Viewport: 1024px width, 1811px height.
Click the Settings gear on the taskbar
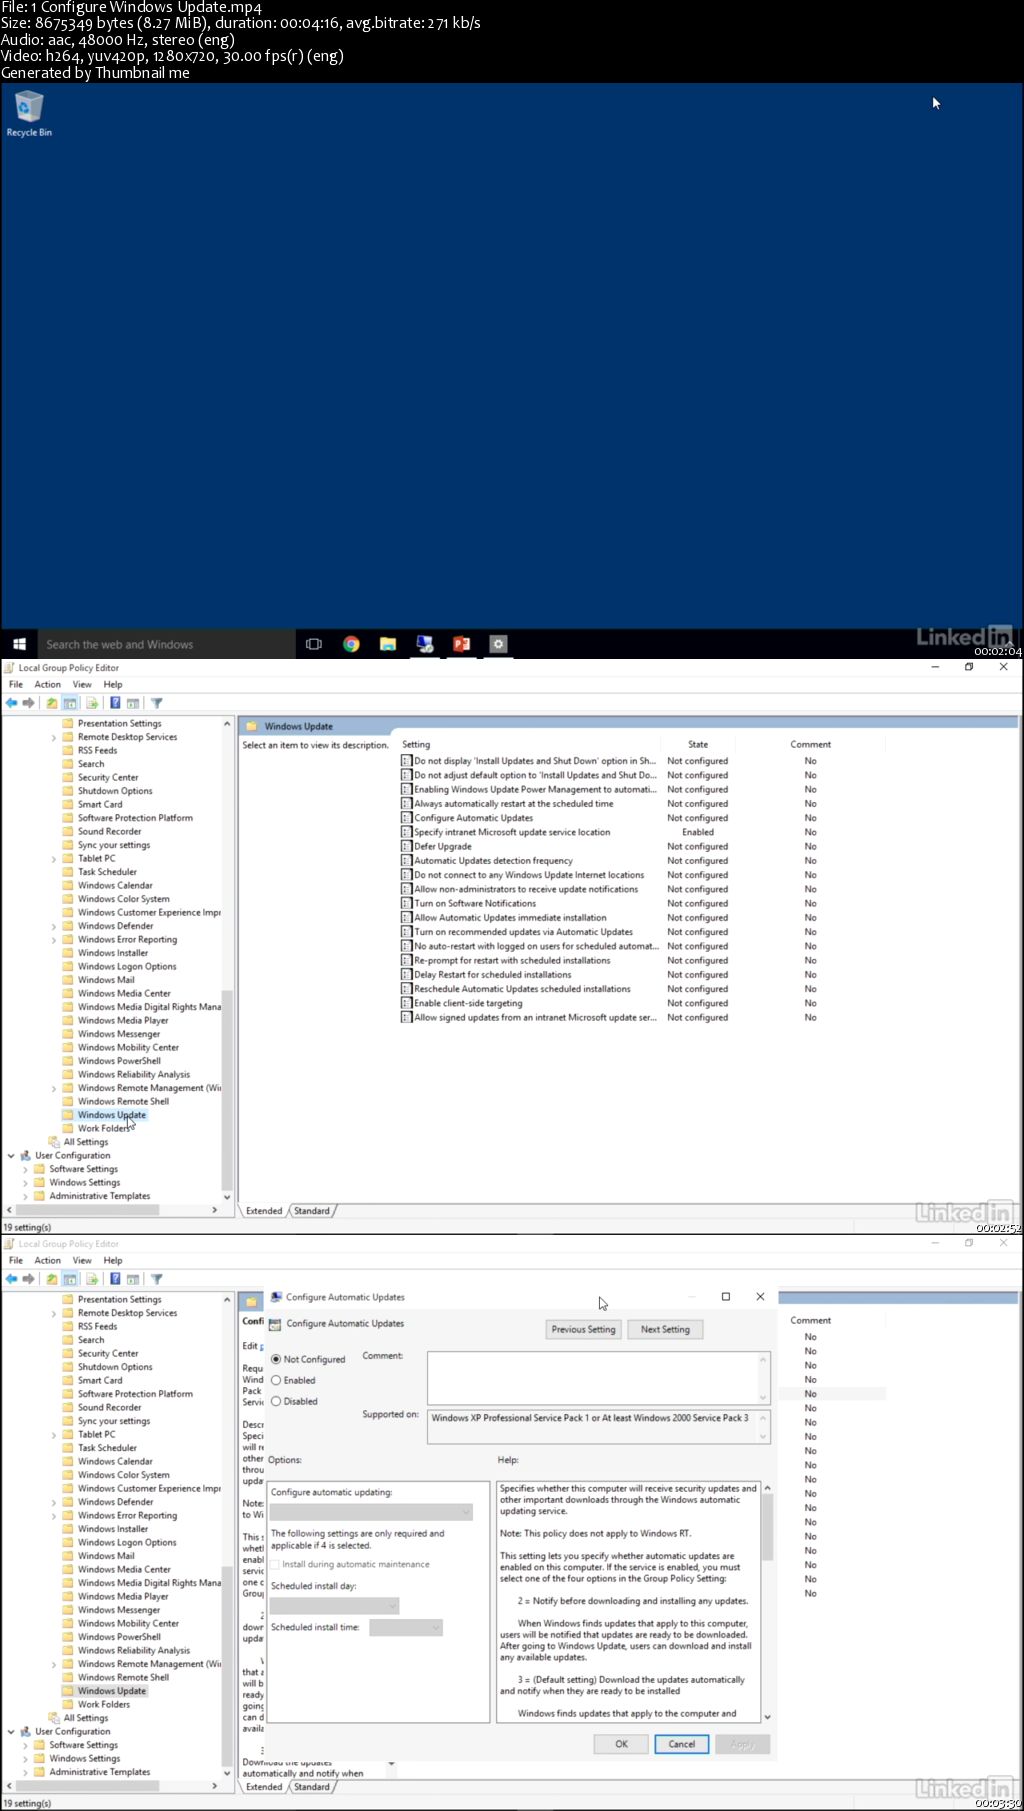(498, 644)
